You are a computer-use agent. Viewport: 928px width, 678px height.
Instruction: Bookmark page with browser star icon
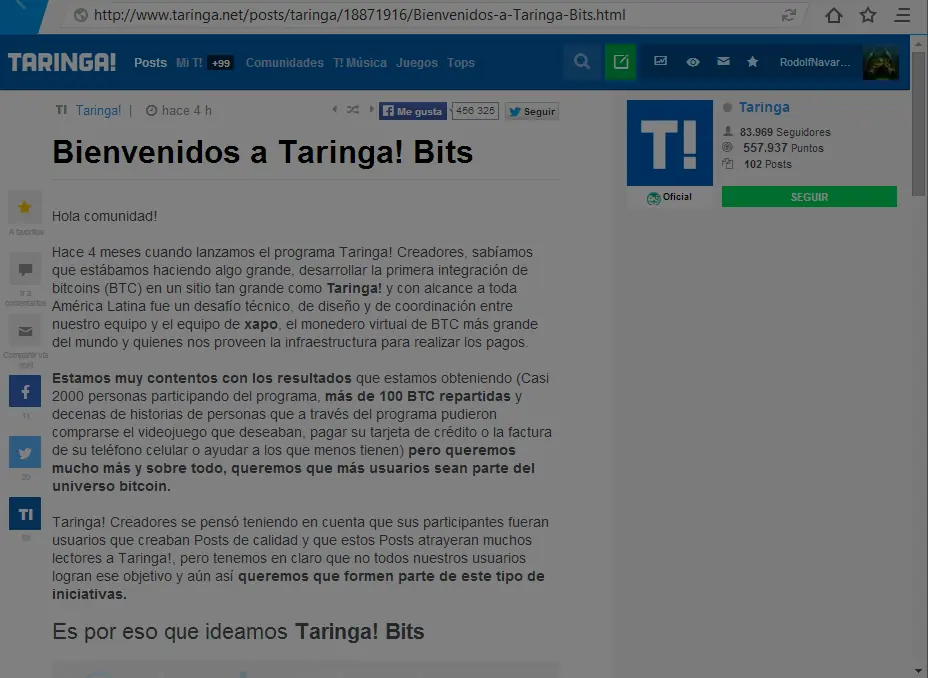[868, 15]
